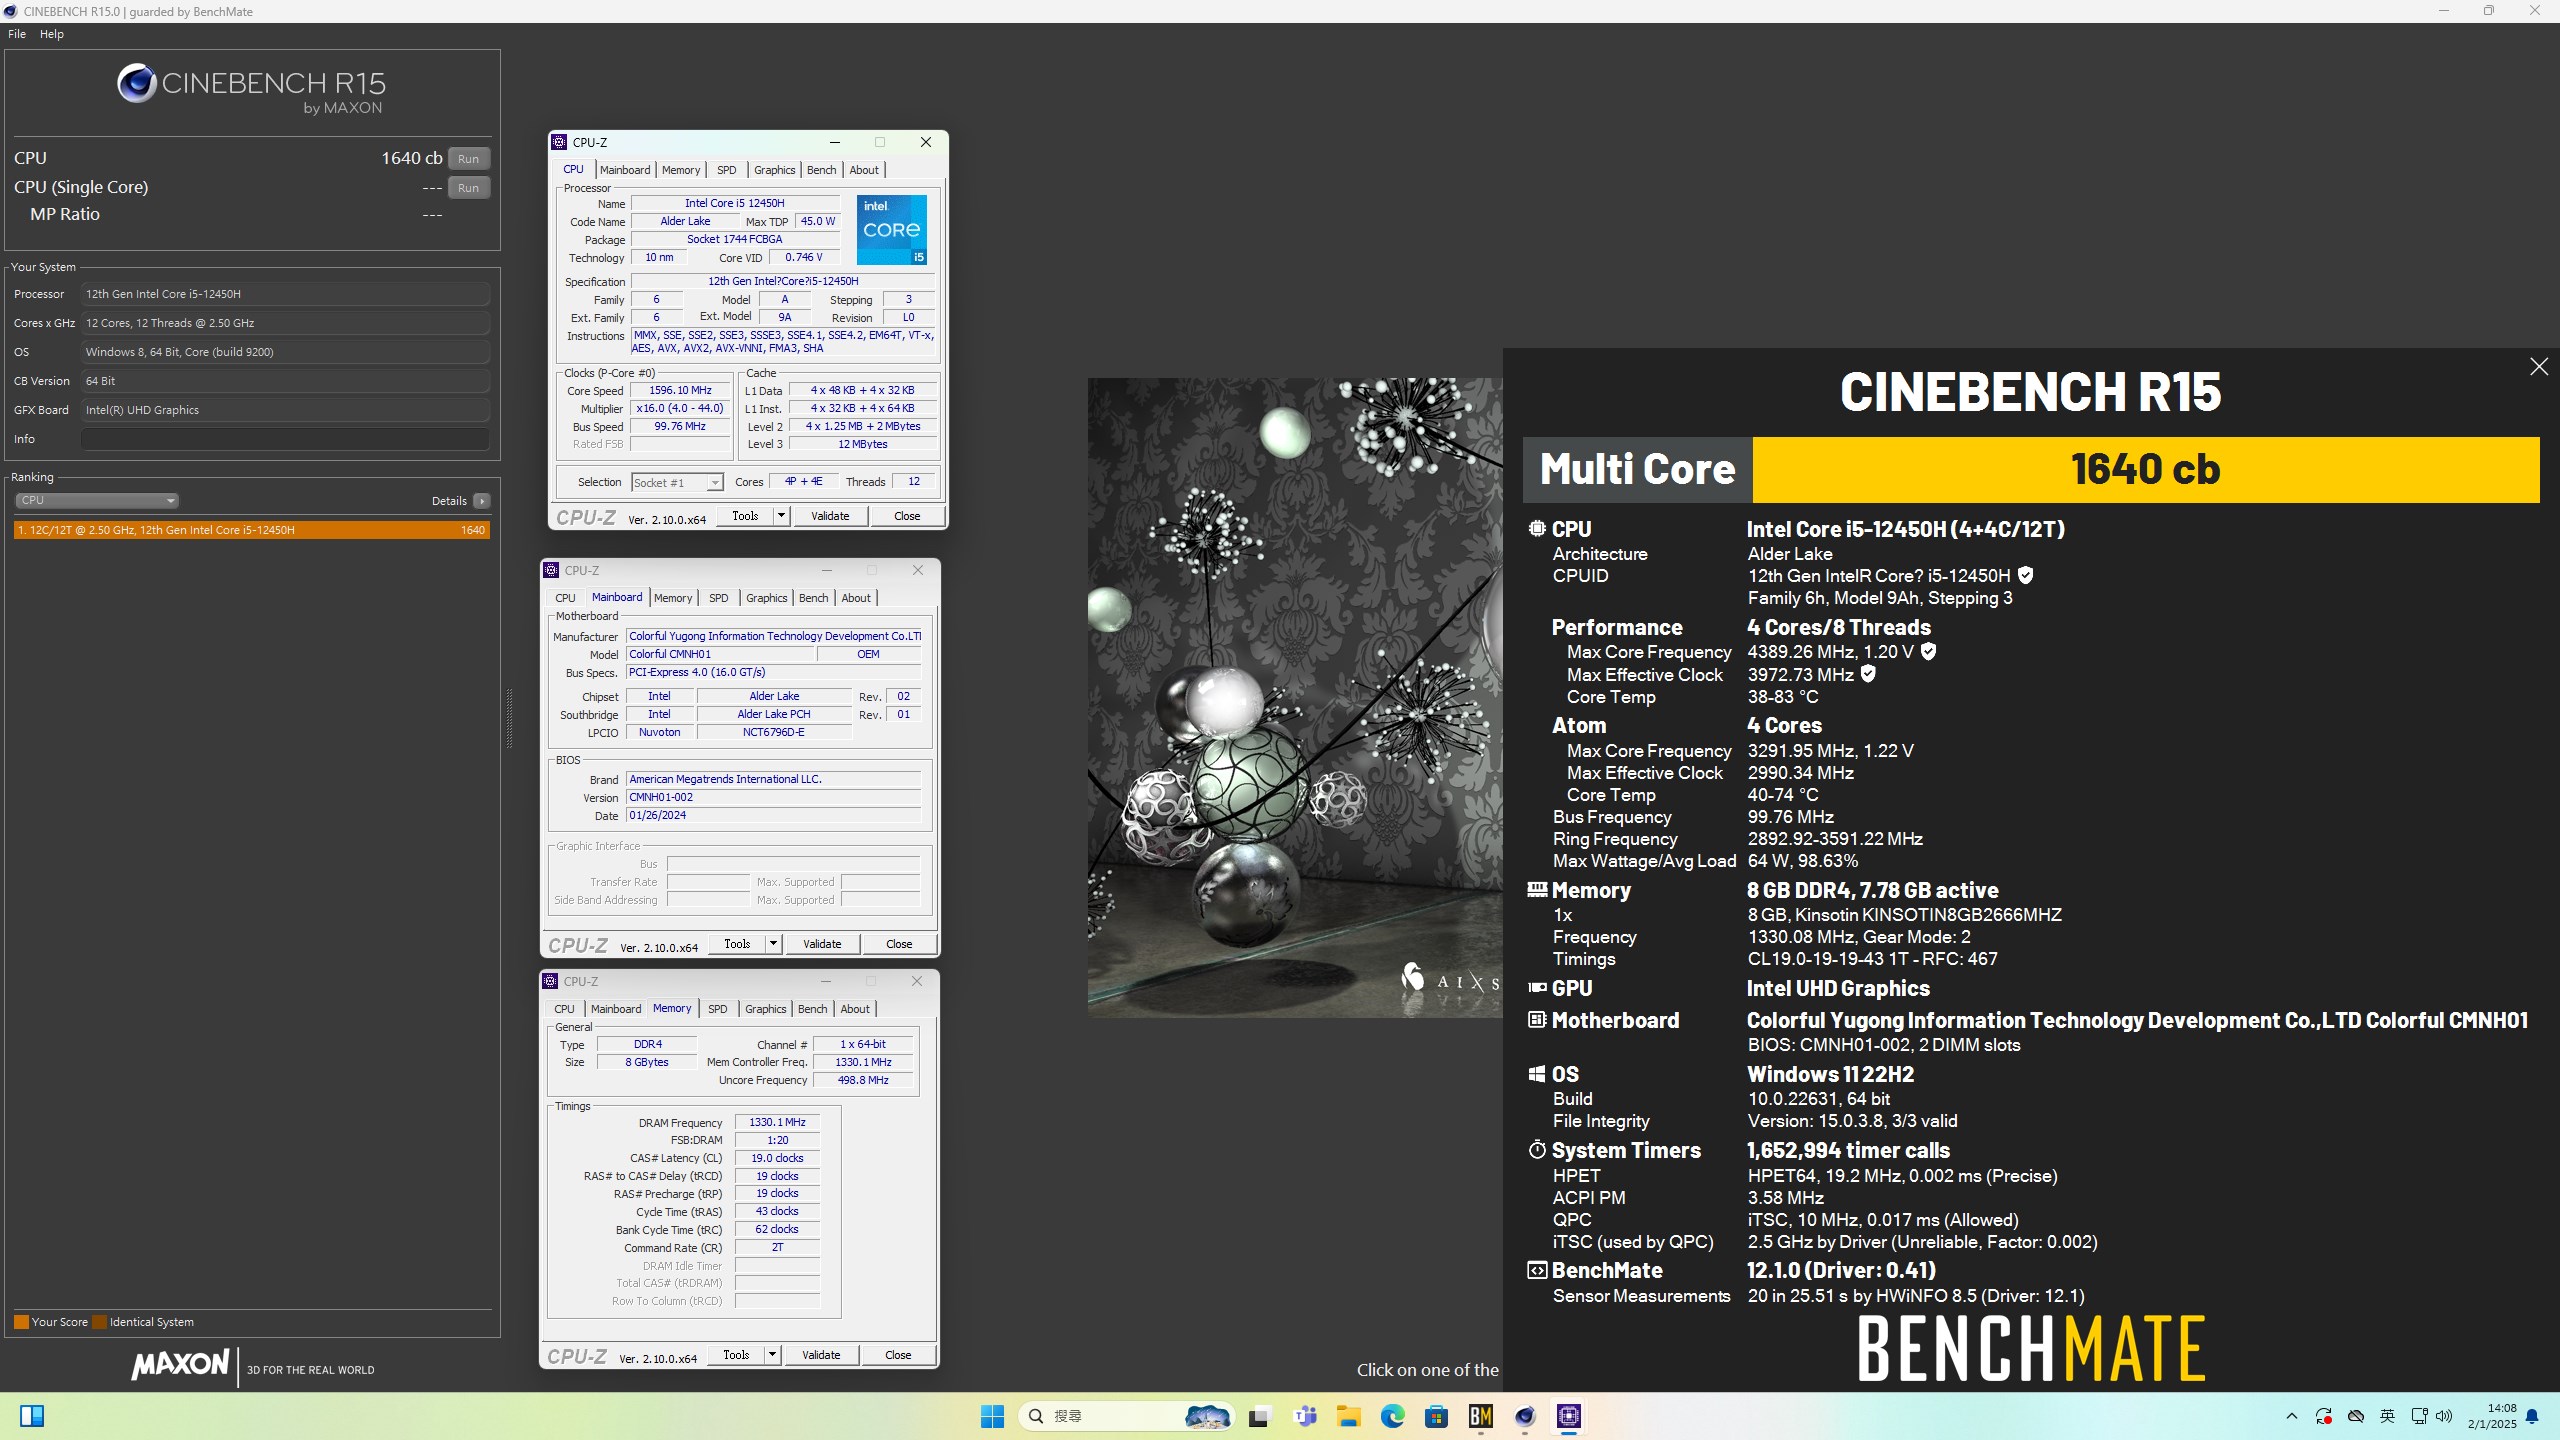The image size is (2560, 1440).
Task: Click Close button in top CPU-Z window
Action: pyautogui.click(x=907, y=516)
